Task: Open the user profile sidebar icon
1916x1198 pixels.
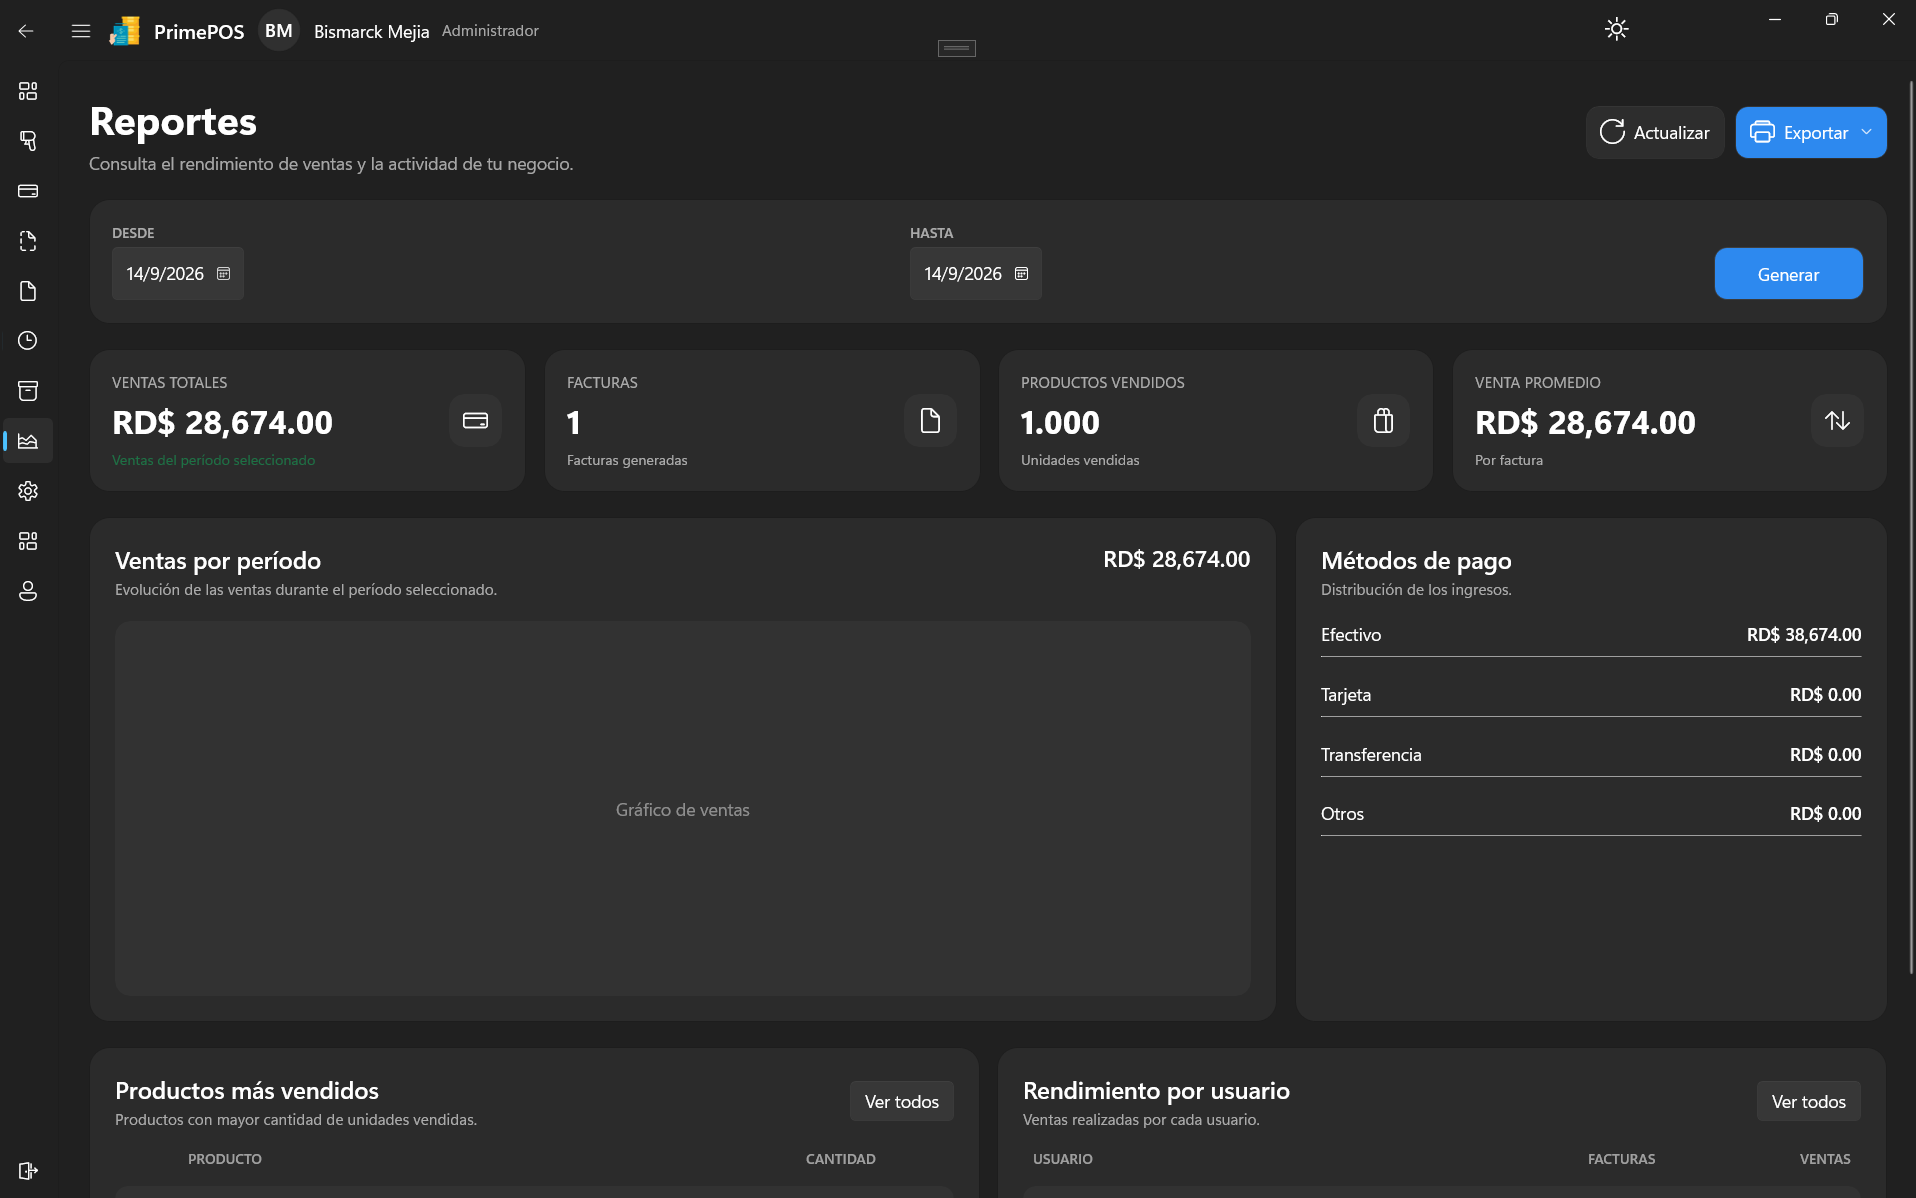Action: (x=28, y=591)
